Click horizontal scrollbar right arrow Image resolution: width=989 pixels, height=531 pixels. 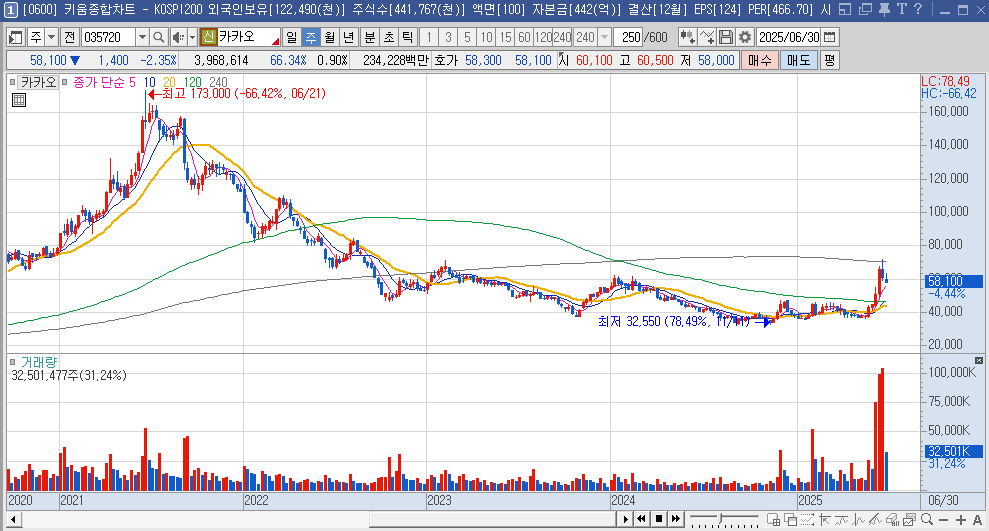[625, 520]
